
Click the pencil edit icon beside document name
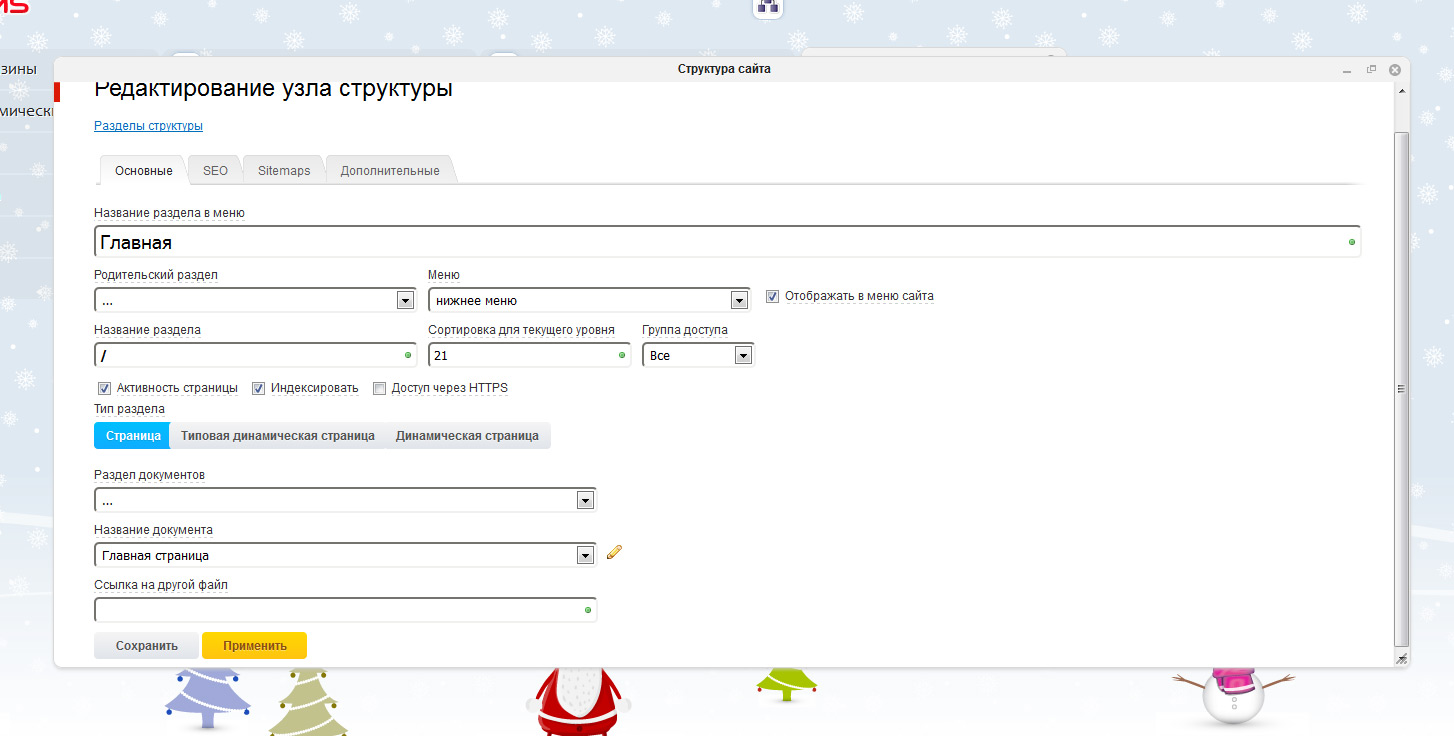pyautogui.click(x=614, y=552)
